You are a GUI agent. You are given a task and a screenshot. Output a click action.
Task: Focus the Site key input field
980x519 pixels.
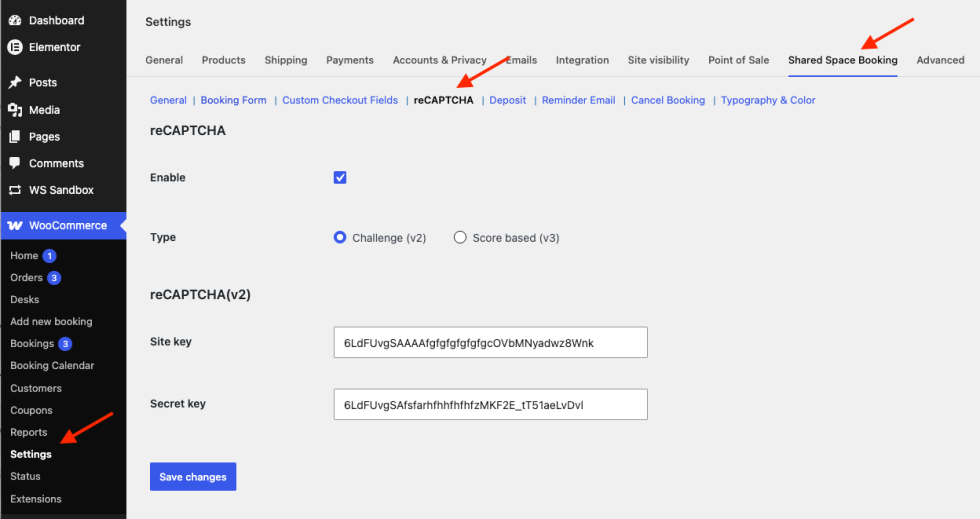(x=491, y=342)
